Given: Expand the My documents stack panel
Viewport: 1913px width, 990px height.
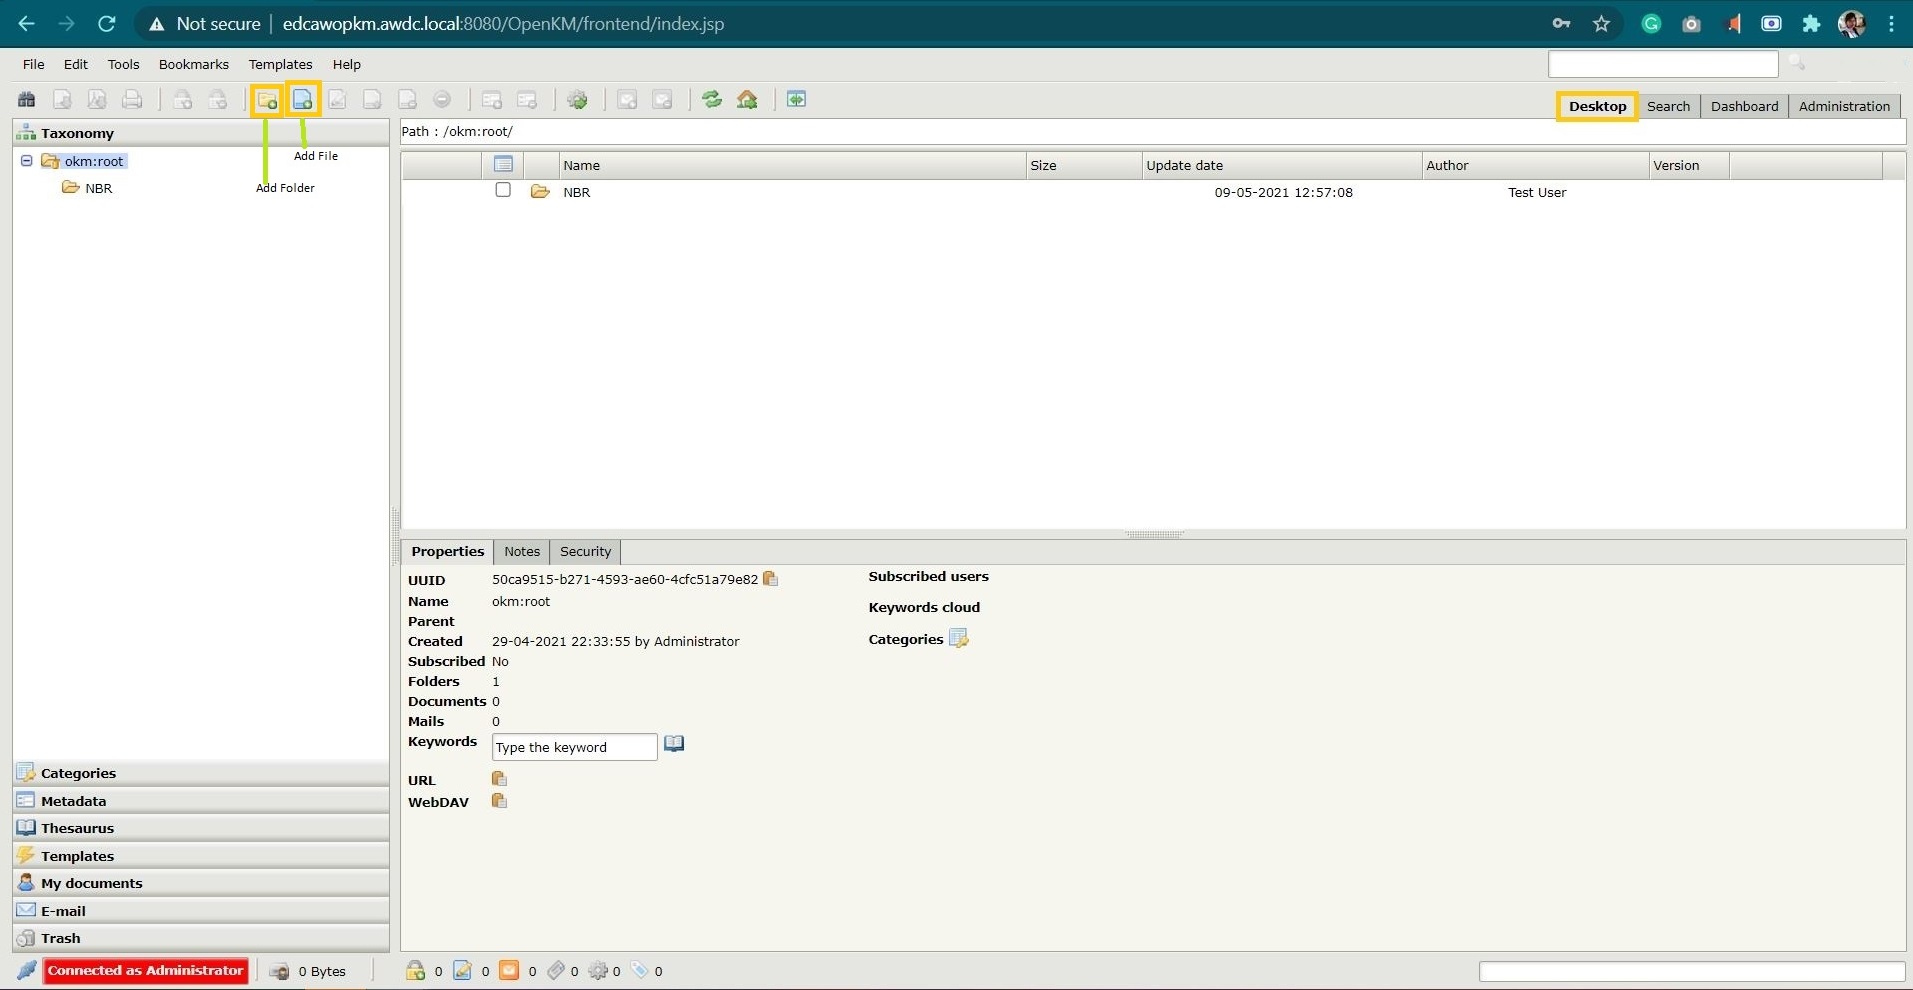Looking at the screenshot, I should (201, 883).
